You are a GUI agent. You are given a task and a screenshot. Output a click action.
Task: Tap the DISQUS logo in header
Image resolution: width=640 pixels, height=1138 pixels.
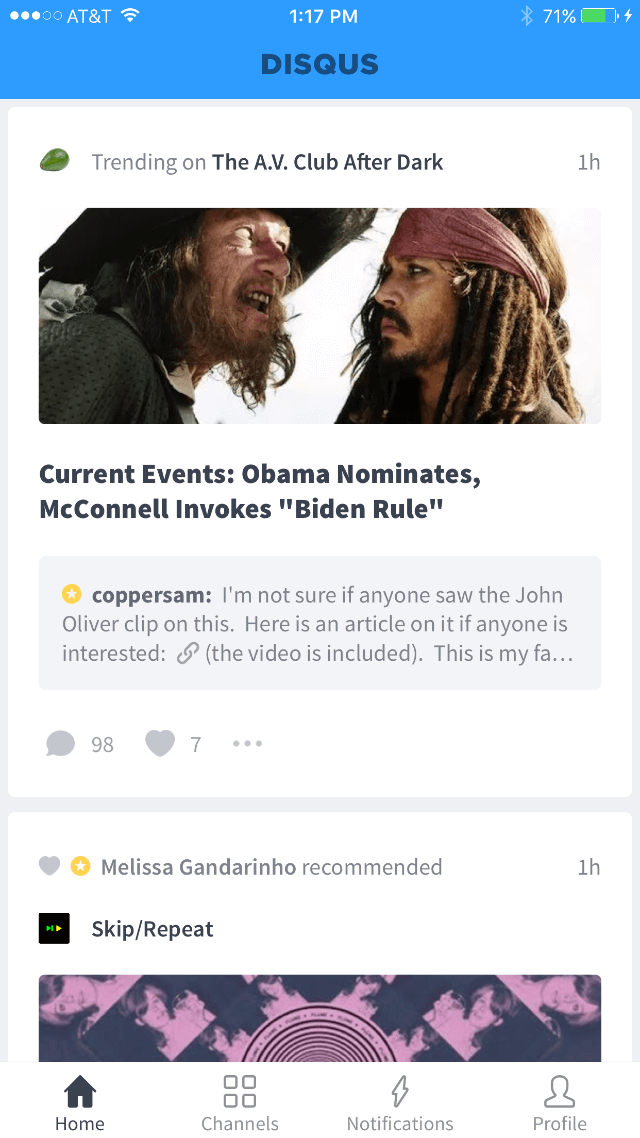click(320, 65)
